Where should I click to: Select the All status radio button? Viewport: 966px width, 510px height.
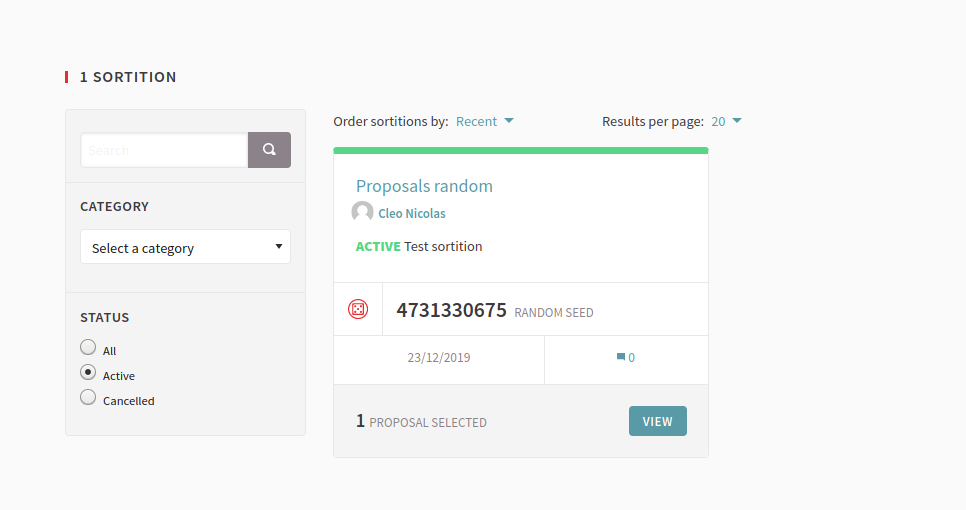point(88,348)
